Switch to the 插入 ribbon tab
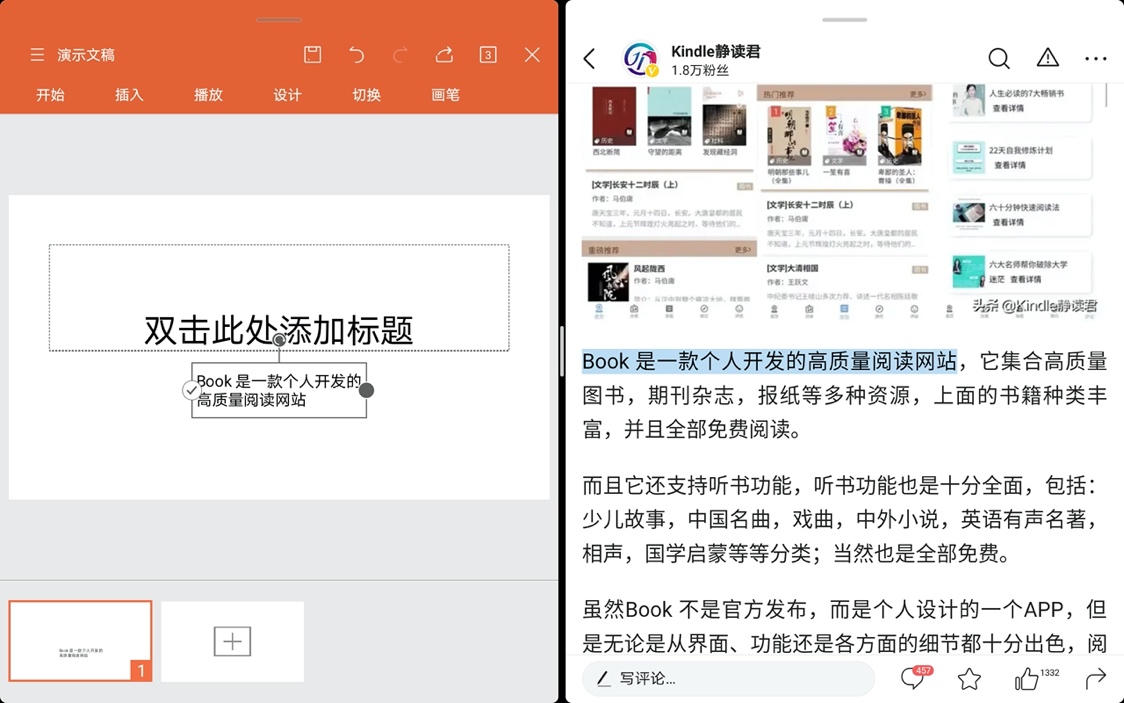1124x703 pixels. pyautogui.click(x=129, y=95)
